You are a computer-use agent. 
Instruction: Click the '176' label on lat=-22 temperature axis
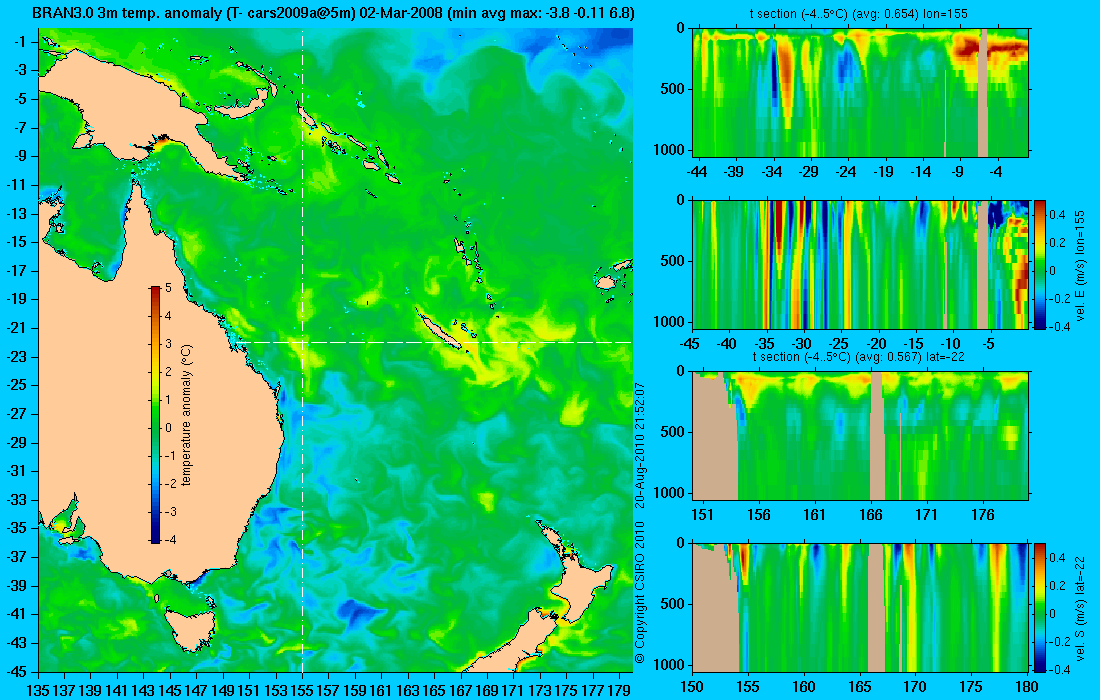pos(983,515)
